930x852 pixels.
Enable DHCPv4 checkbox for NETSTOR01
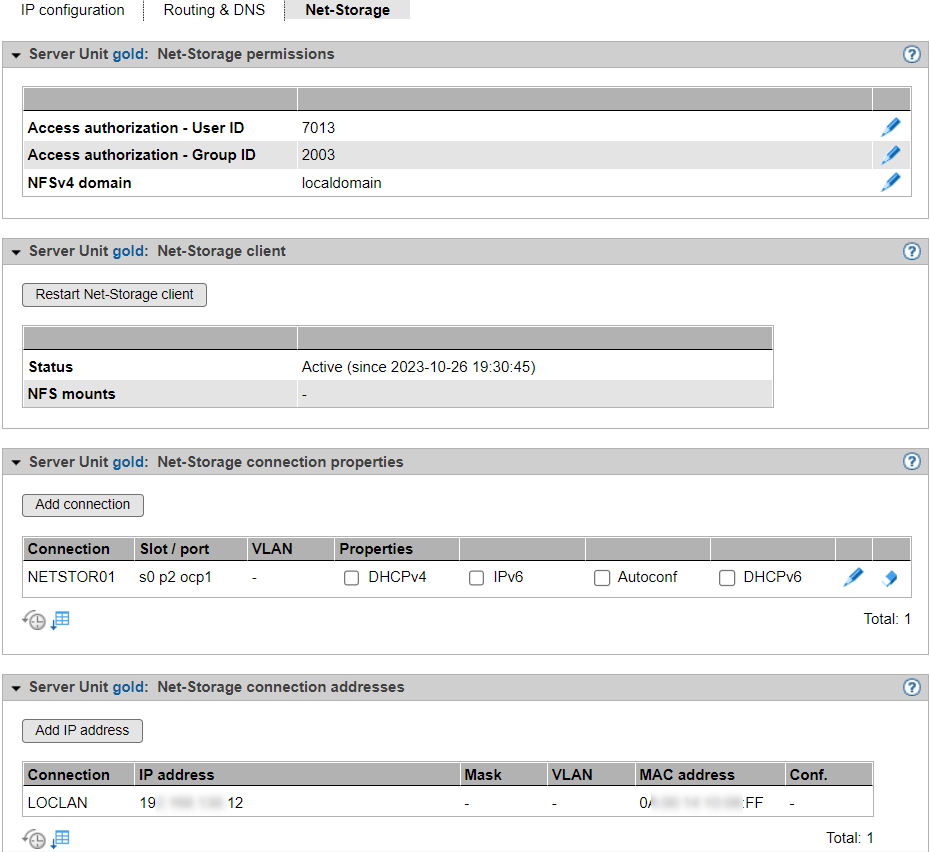click(351, 578)
